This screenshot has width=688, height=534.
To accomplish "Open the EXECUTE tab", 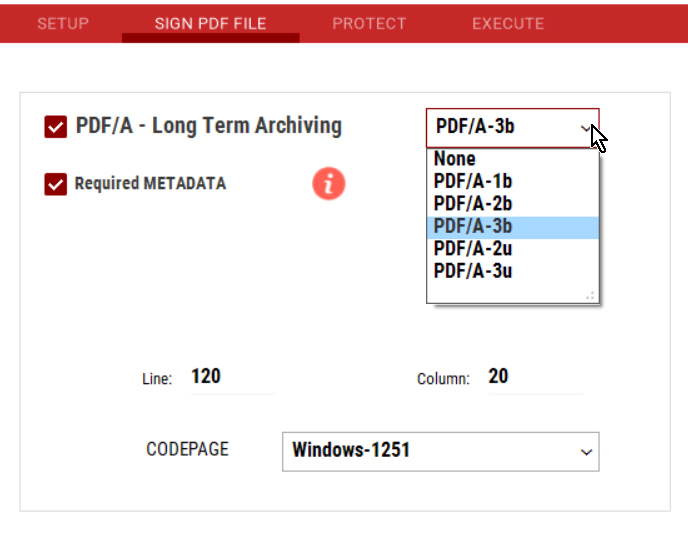I will [508, 23].
